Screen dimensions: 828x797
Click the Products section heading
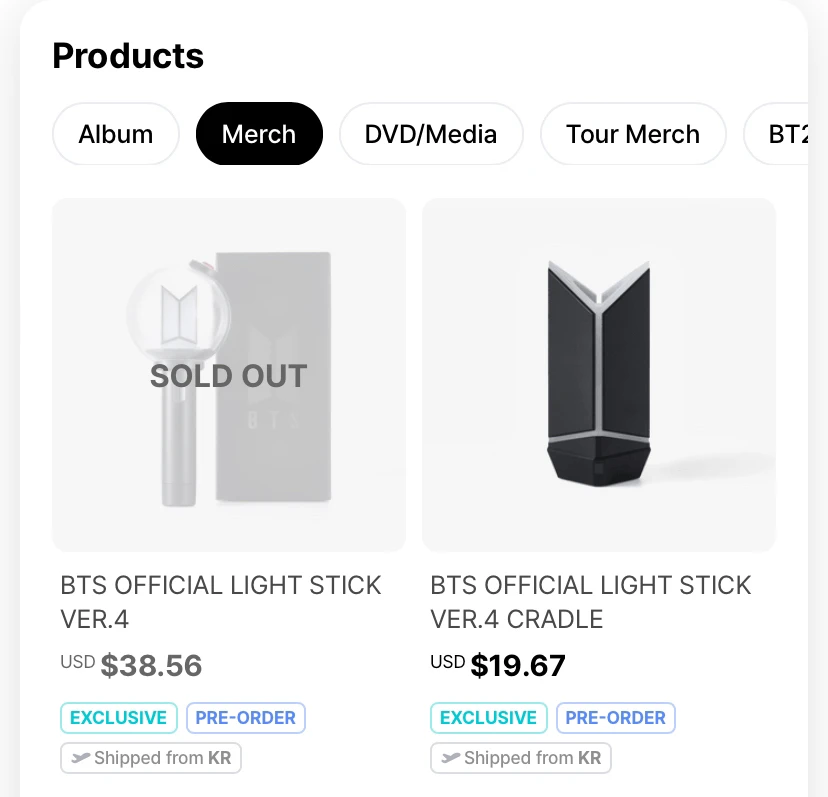click(x=128, y=56)
